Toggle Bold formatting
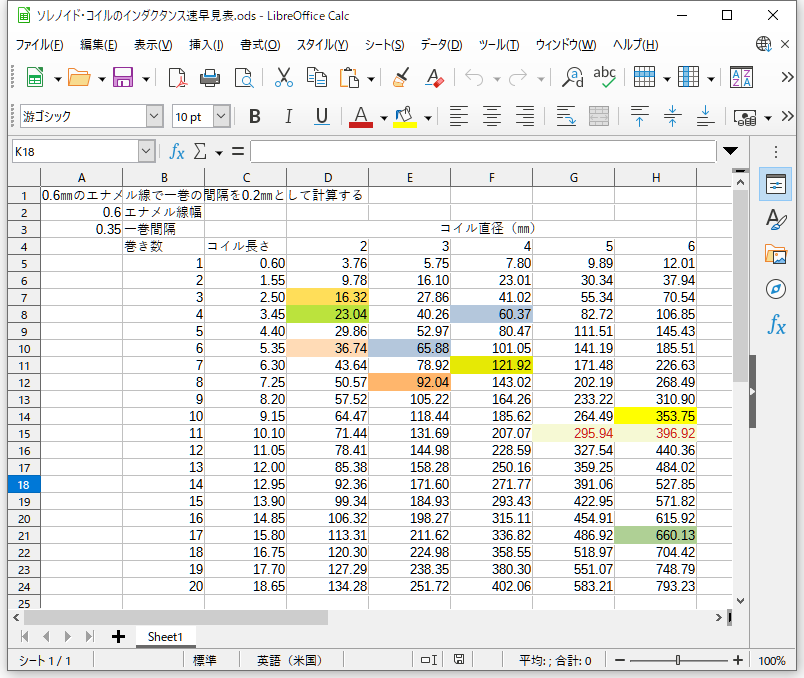 tap(255, 116)
